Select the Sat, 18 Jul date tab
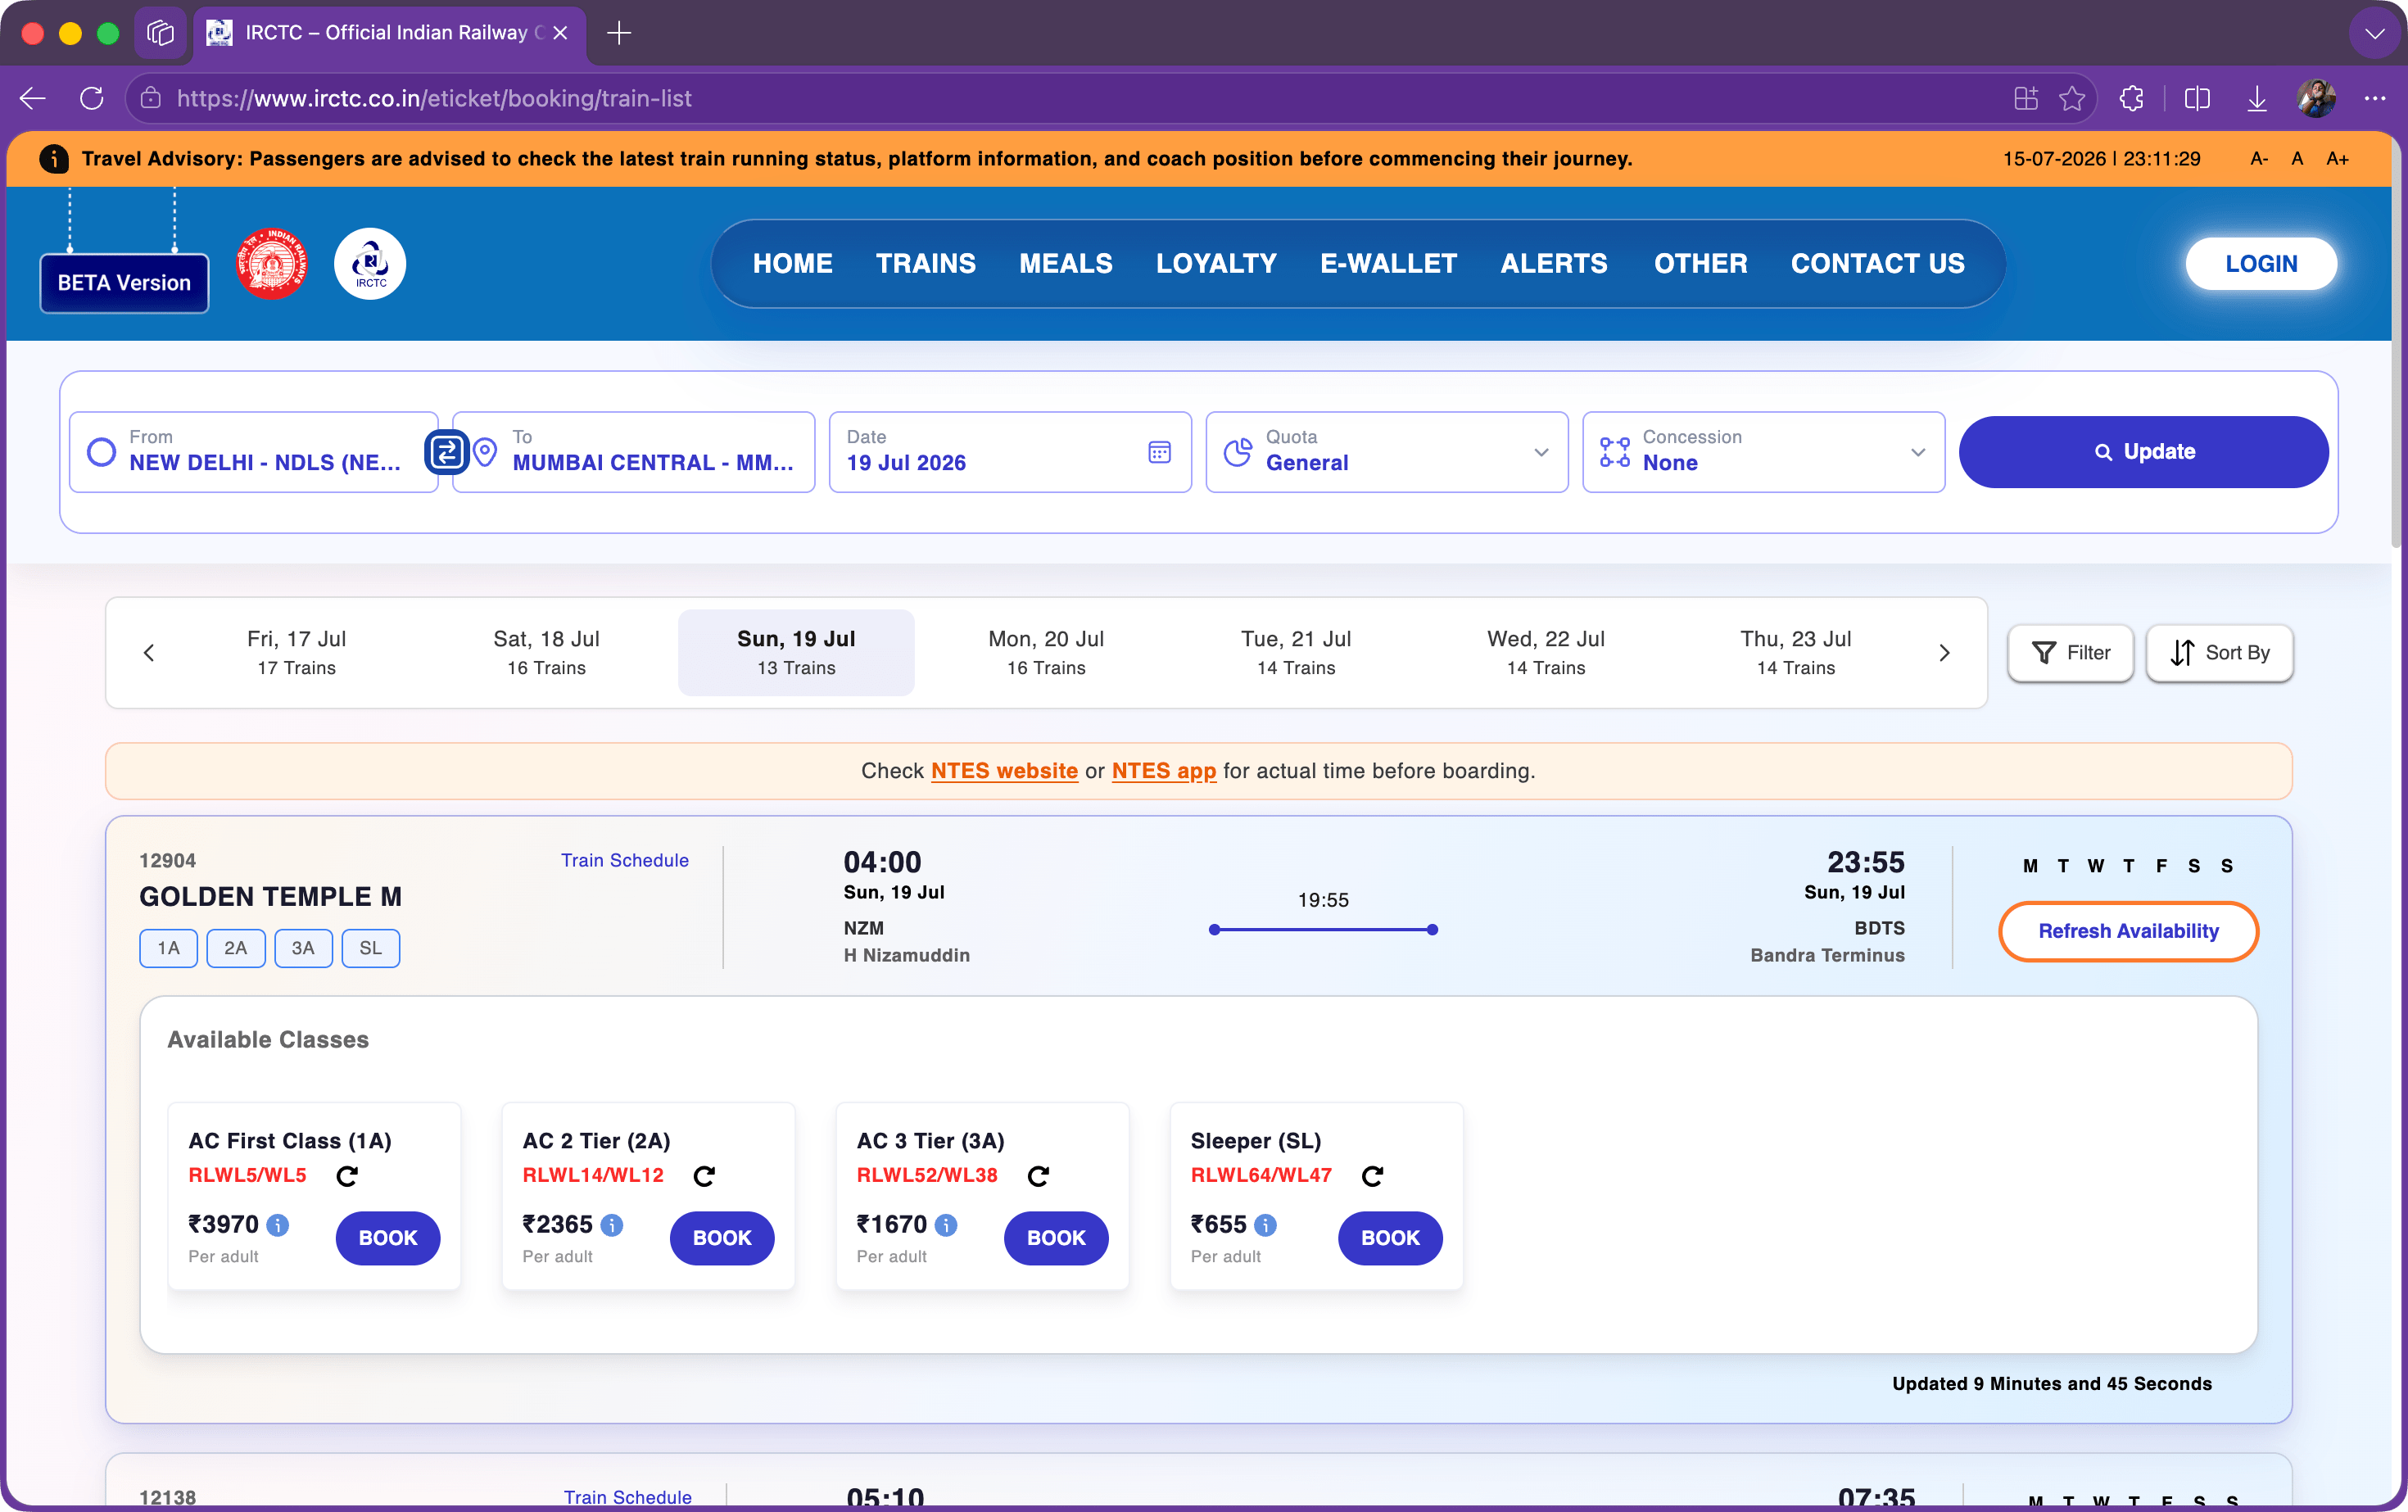Screen dimensions: 2408x1512 click(x=547, y=653)
